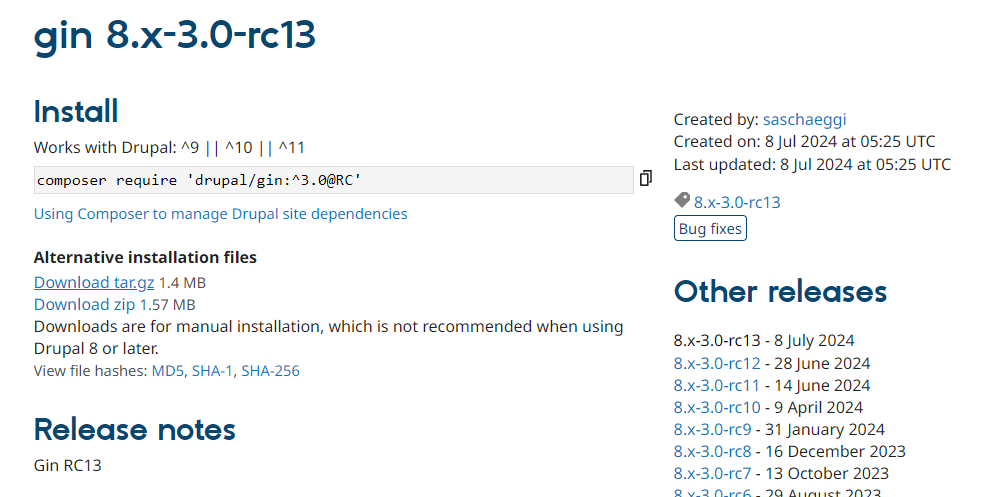Open Using Composer to manage dependencies link
The height and width of the screenshot is (497, 982).
(220, 214)
